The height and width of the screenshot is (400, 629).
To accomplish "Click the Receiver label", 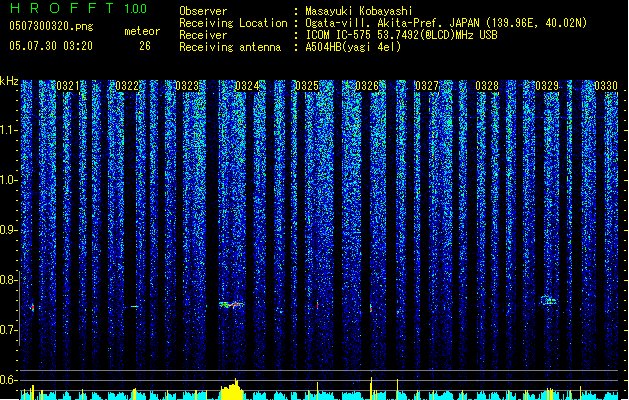I will coord(203,35).
